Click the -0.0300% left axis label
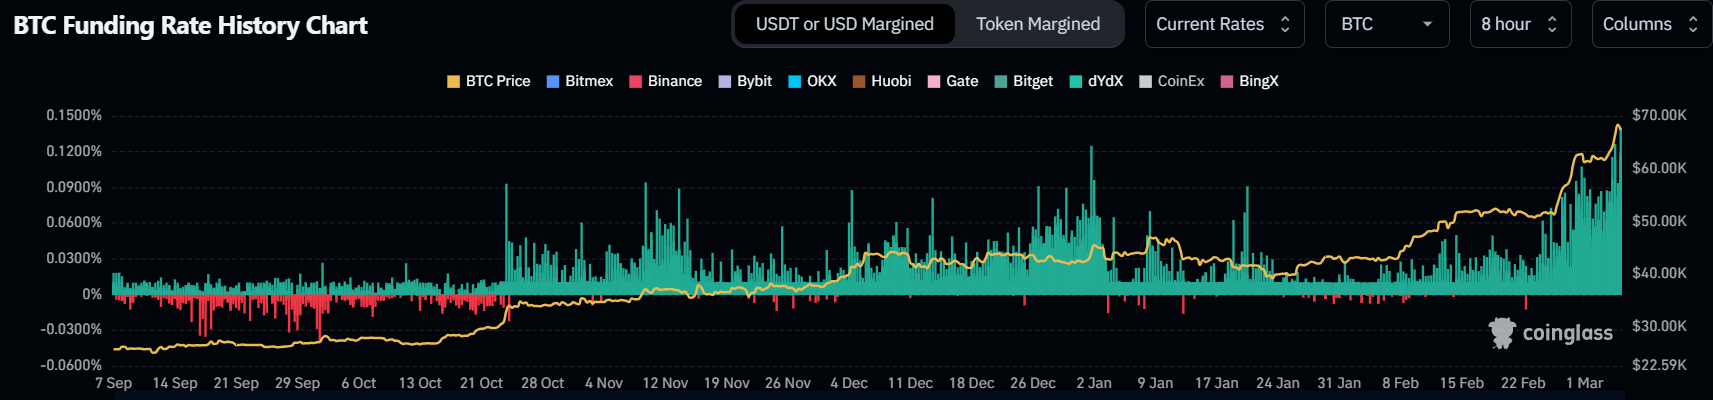Image resolution: width=1713 pixels, height=400 pixels. pos(71,329)
